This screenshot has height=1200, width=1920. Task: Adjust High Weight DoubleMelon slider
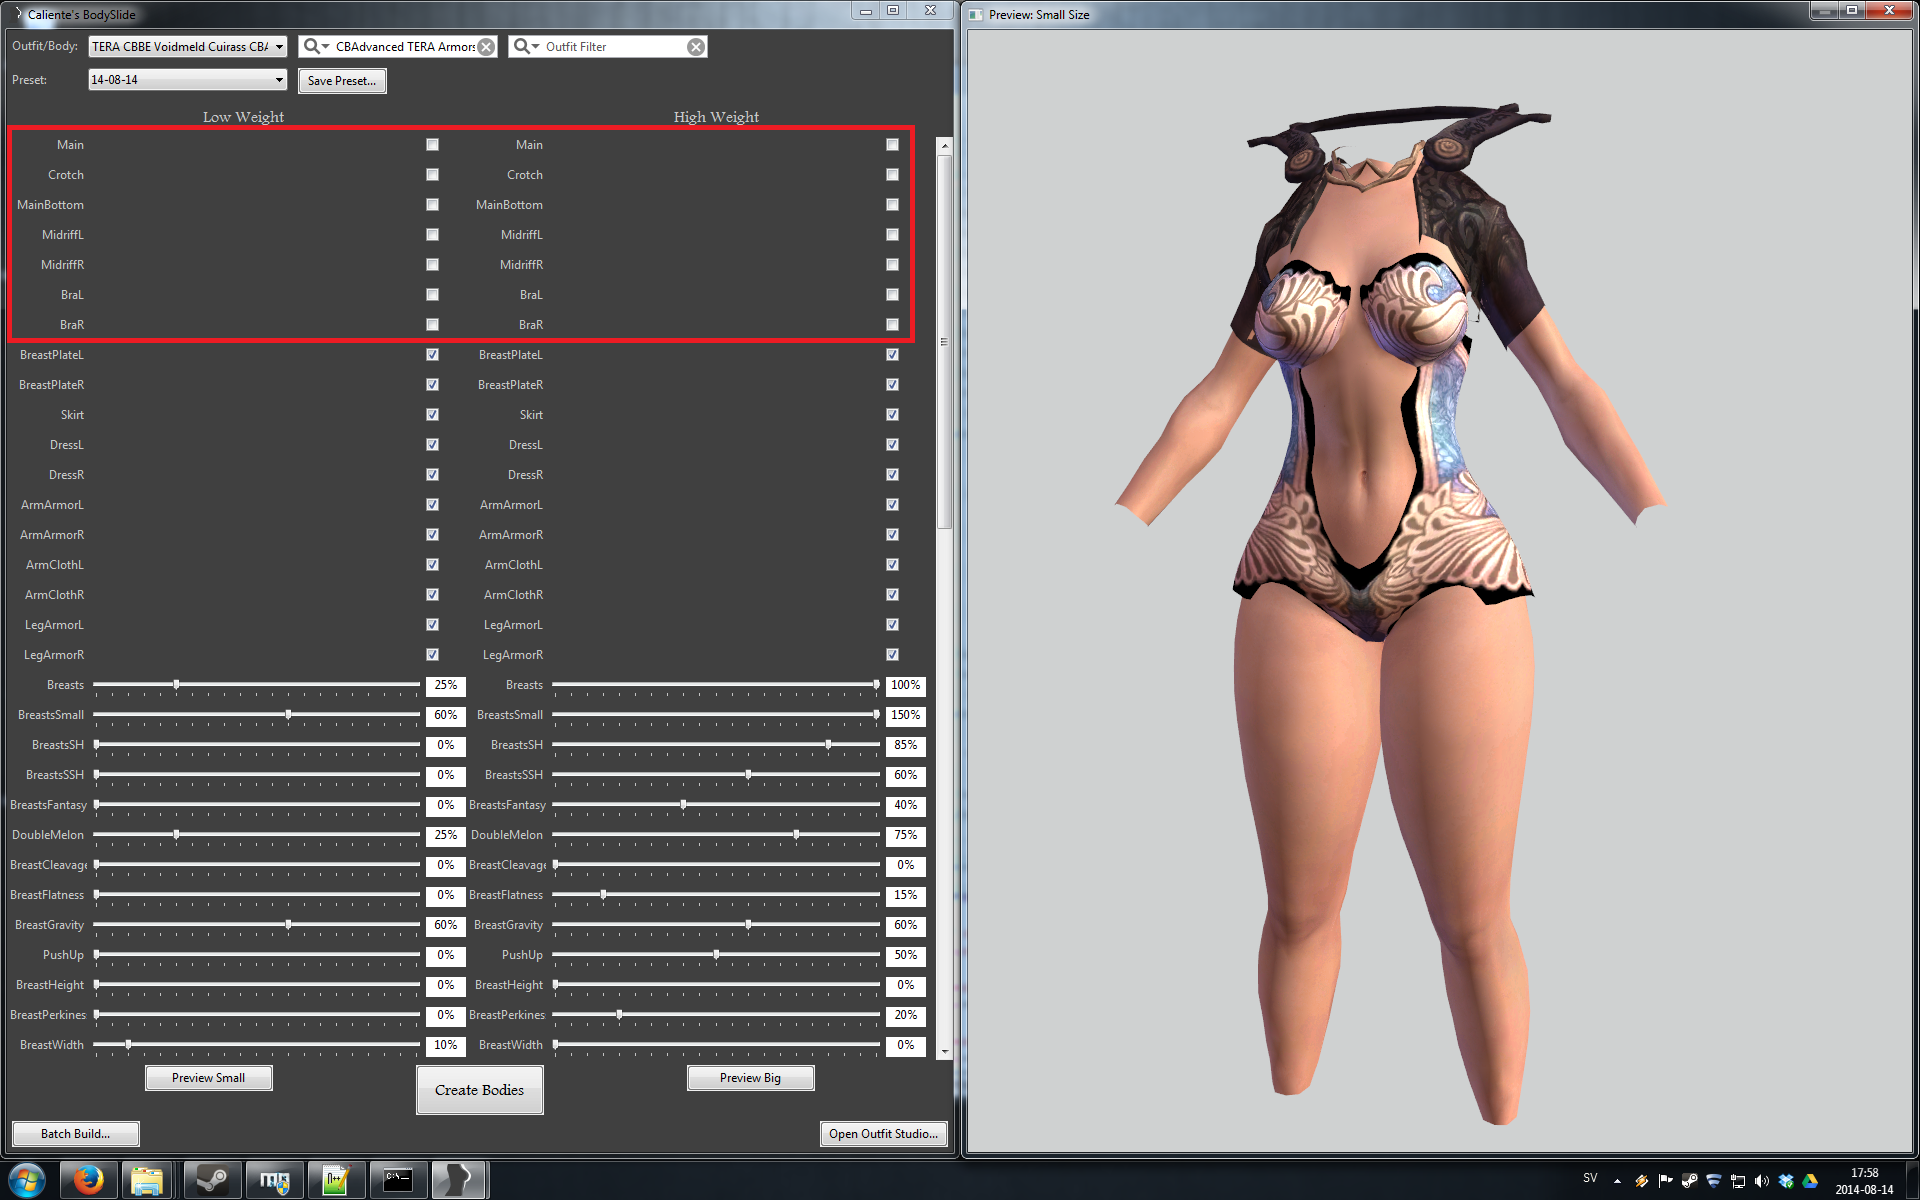click(796, 835)
